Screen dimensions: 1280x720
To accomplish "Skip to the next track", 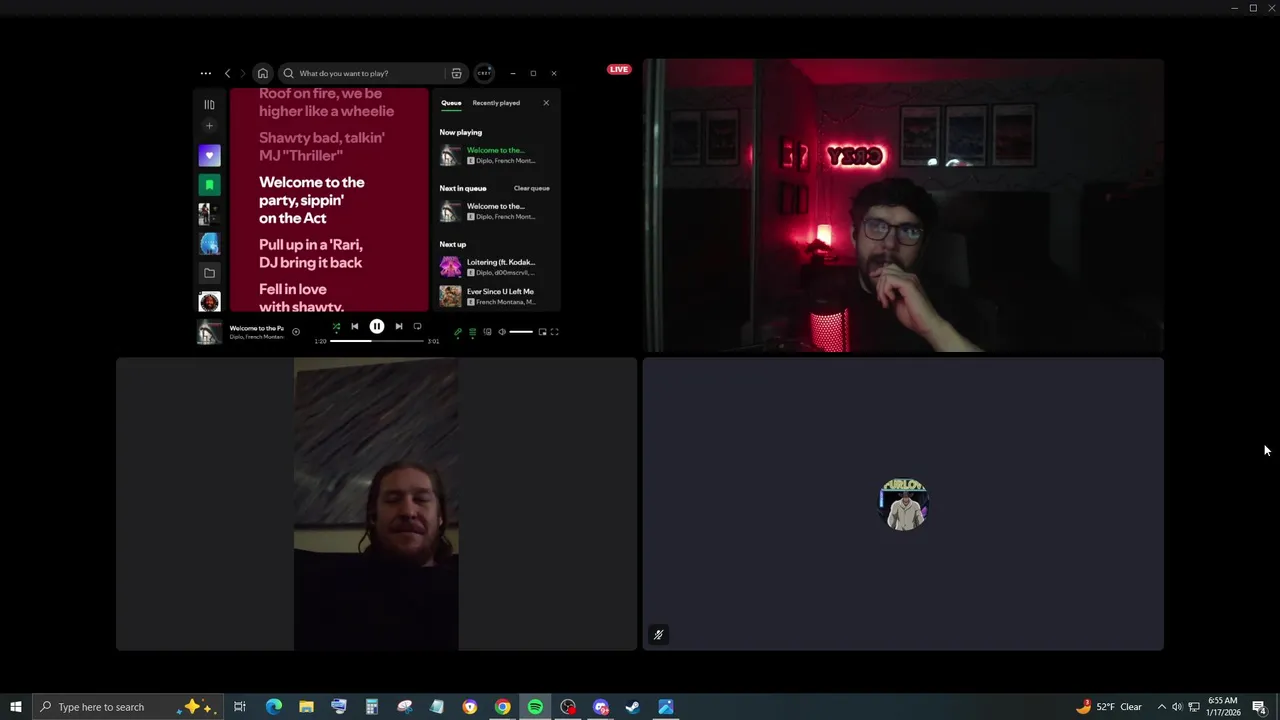I will pos(399,326).
